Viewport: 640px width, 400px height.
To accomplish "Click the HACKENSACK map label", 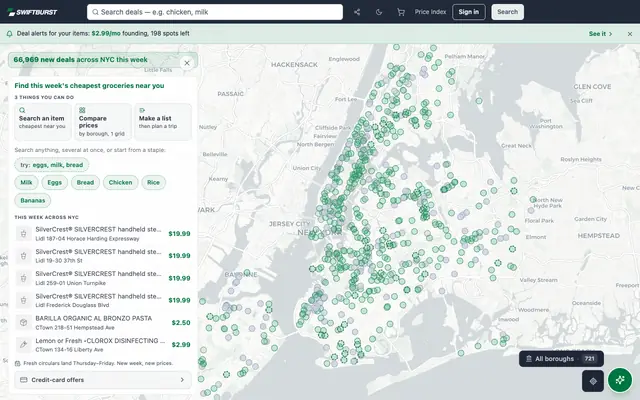I will [x=294, y=64].
